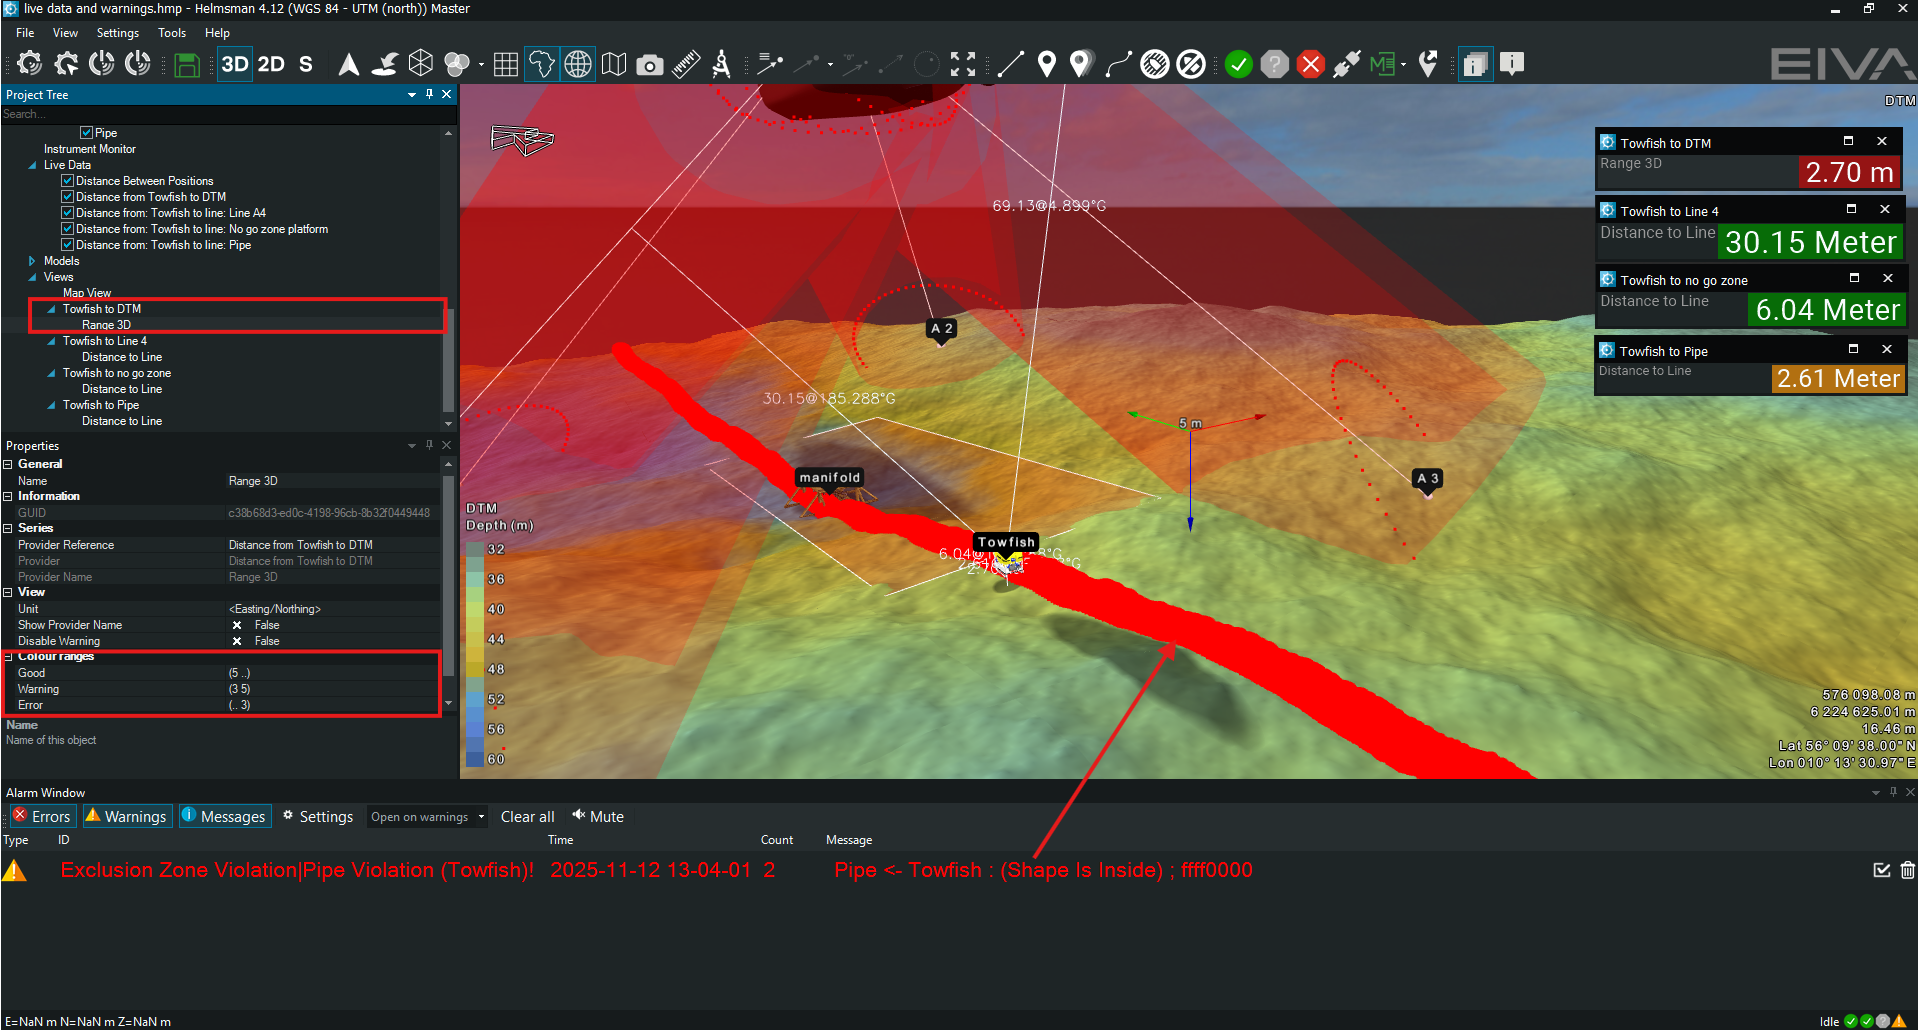Click the single waypoint pin icon
1918x1030 pixels.
(x=1047, y=65)
